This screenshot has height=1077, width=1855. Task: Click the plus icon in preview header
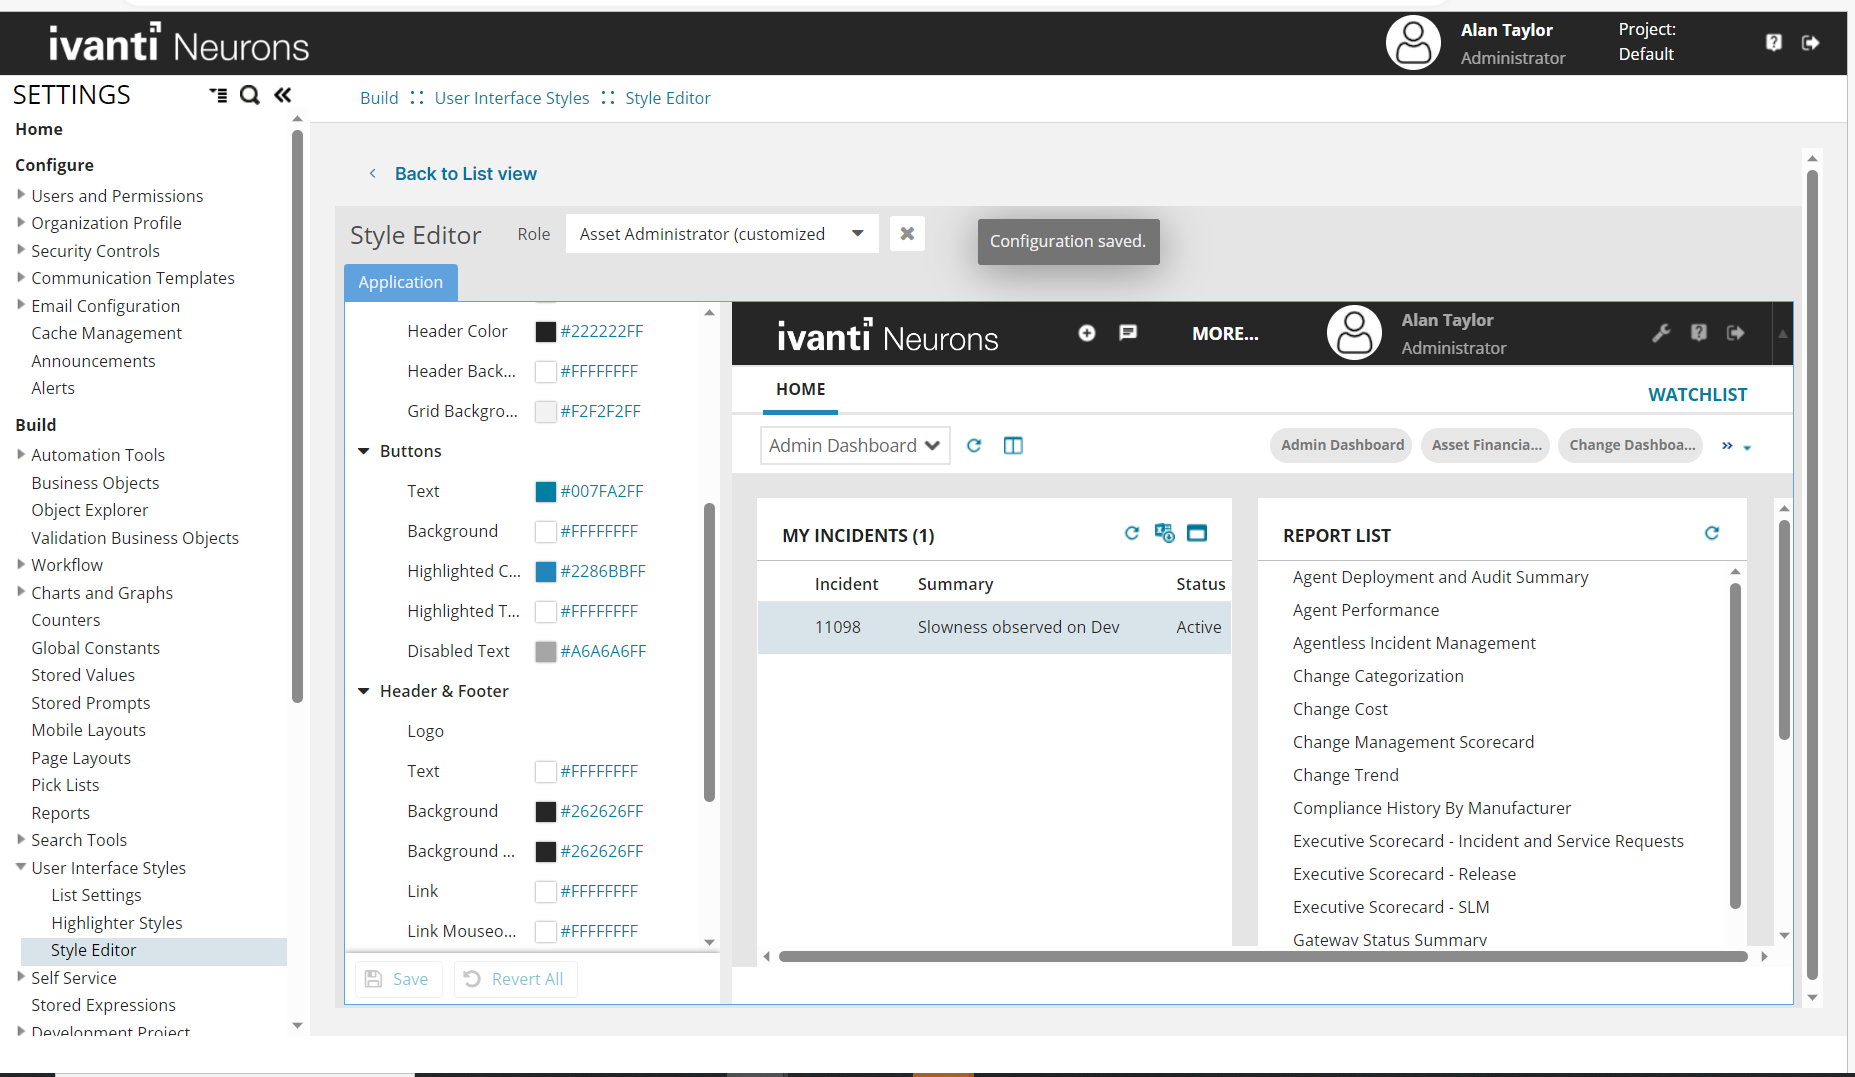click(1087, 333)
